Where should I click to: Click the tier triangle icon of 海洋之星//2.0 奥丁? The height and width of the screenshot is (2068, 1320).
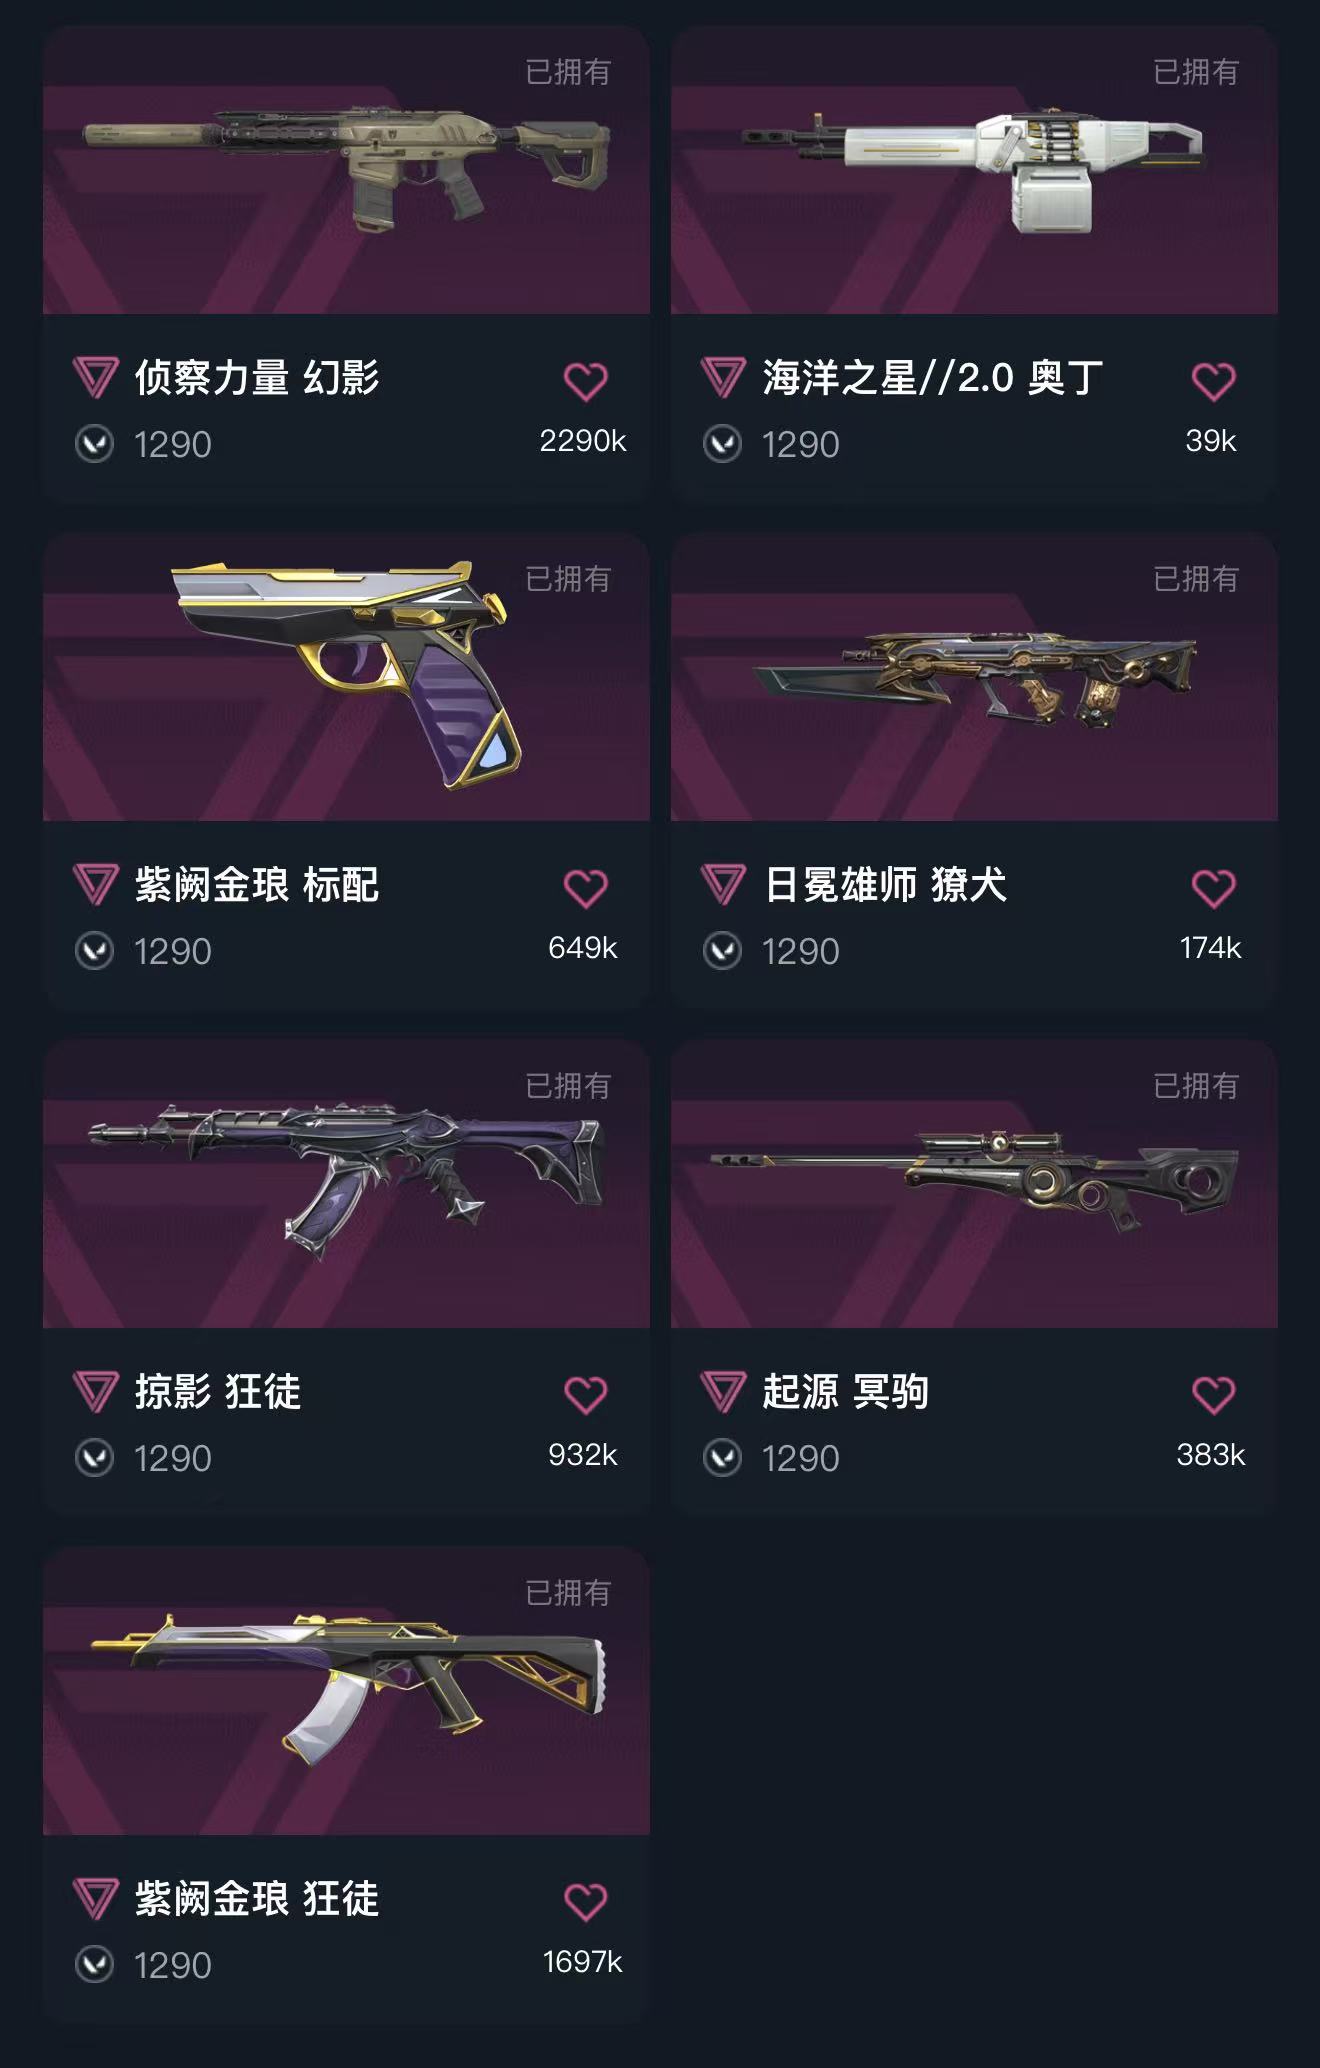click(723, 378)
